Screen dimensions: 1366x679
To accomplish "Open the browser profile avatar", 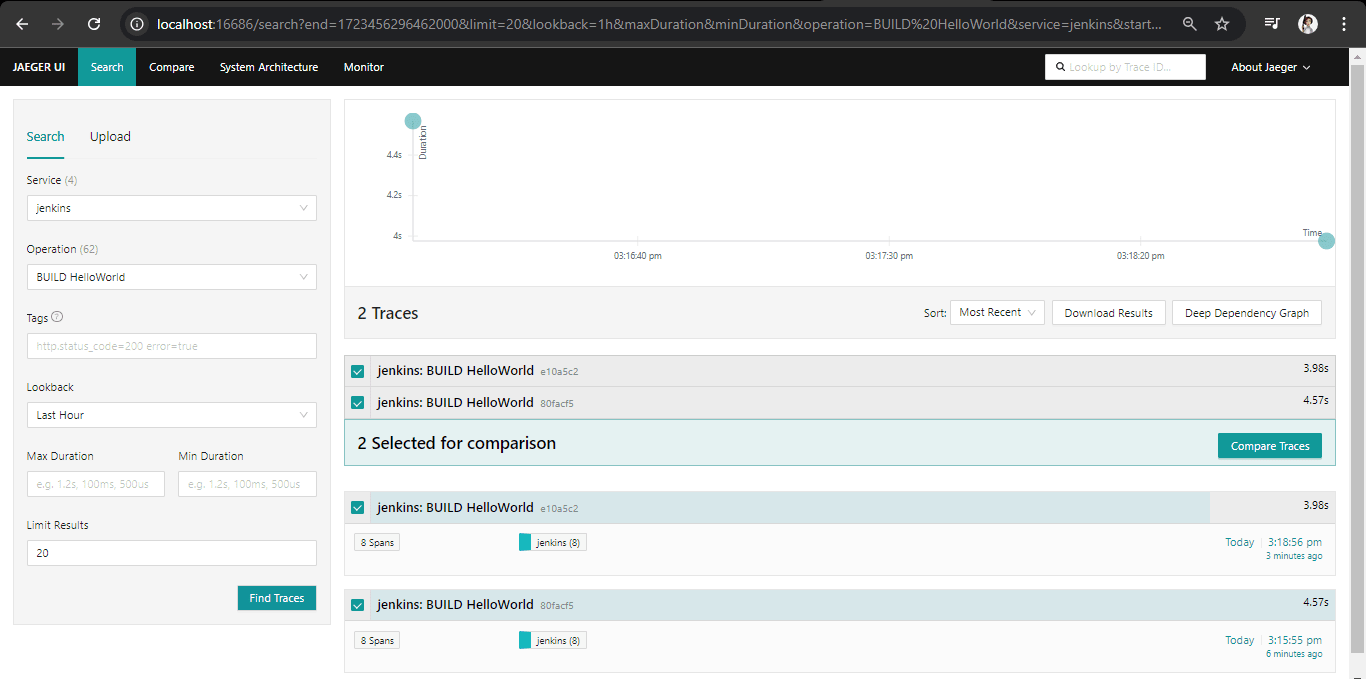I will (x=1308, y=24).
